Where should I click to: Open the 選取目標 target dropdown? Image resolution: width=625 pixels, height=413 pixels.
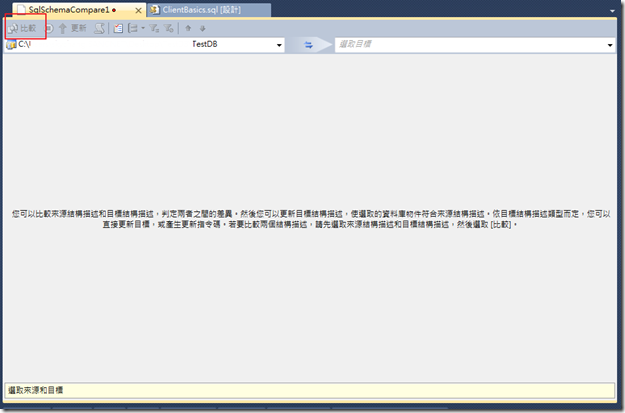point(610,45)
